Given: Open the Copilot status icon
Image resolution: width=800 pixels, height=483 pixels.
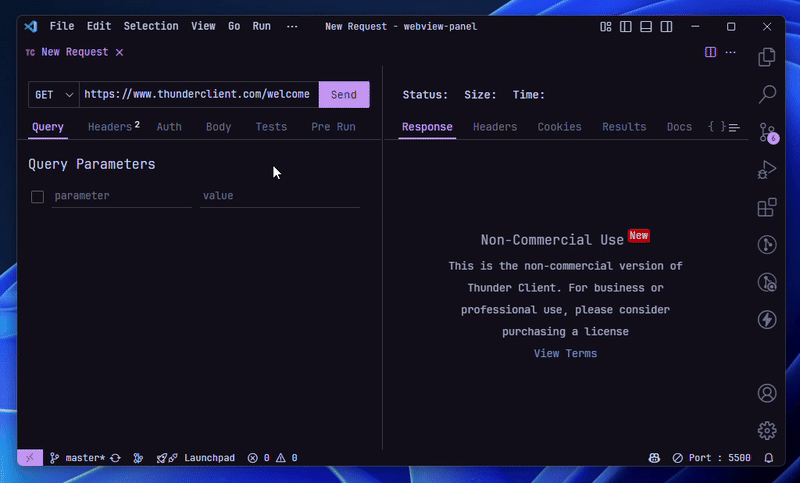Looking at the screenshot, I should click(x=654, y=457).
